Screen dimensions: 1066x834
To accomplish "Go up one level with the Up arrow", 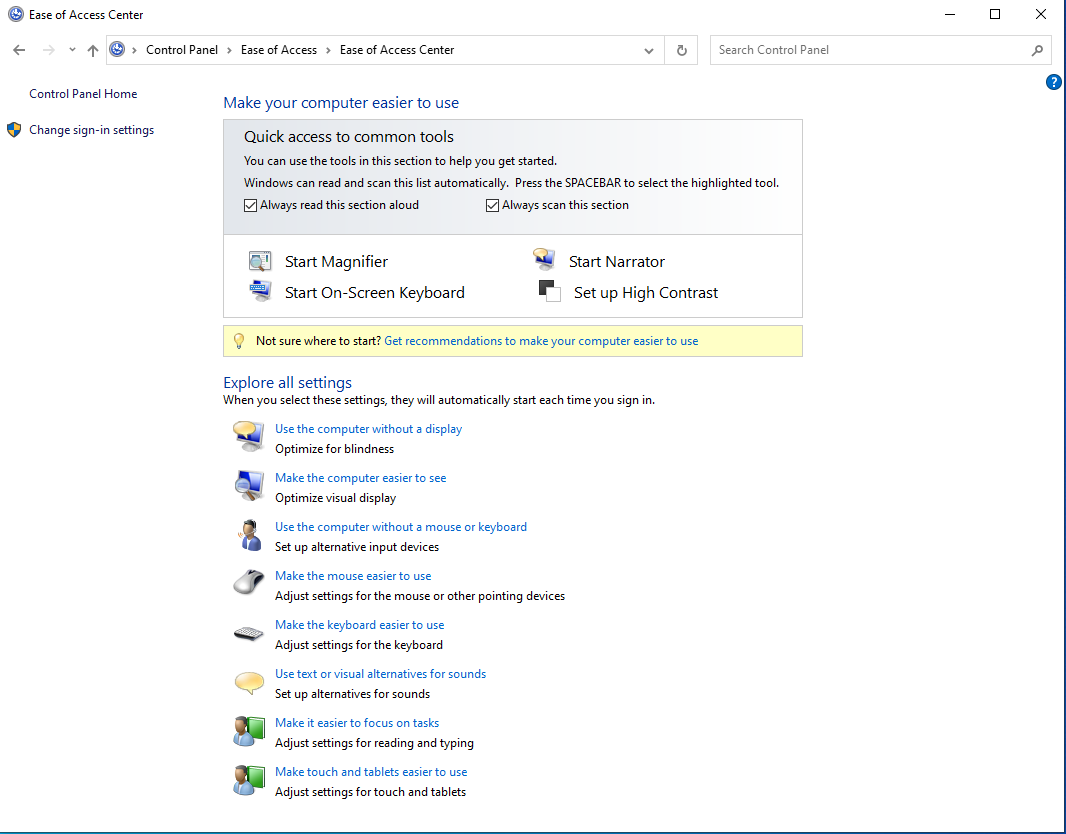I will [93, 50].
